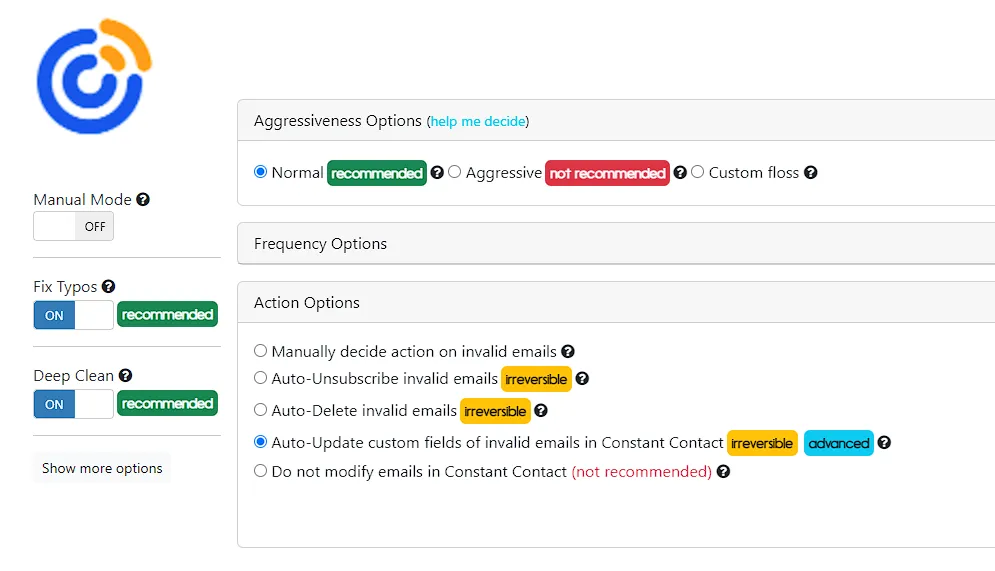Toggle the Deep Clean ON switch
The width and height of the screenshot is (995, 571).
(x=74, y=404)
